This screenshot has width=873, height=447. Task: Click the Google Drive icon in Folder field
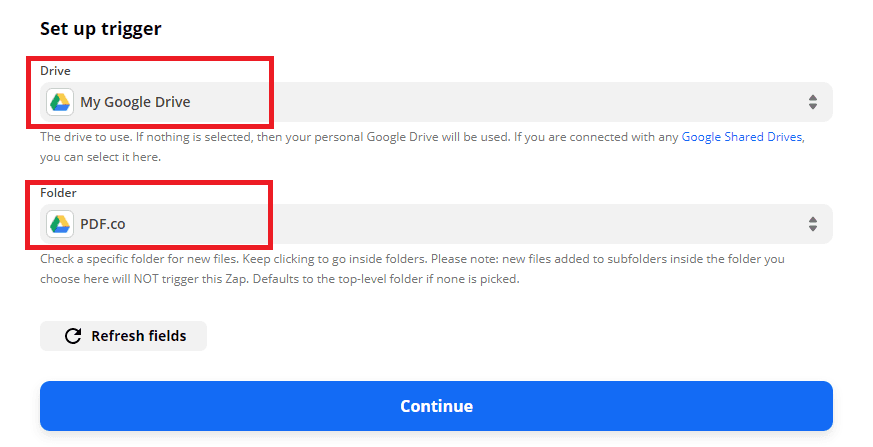60,224
